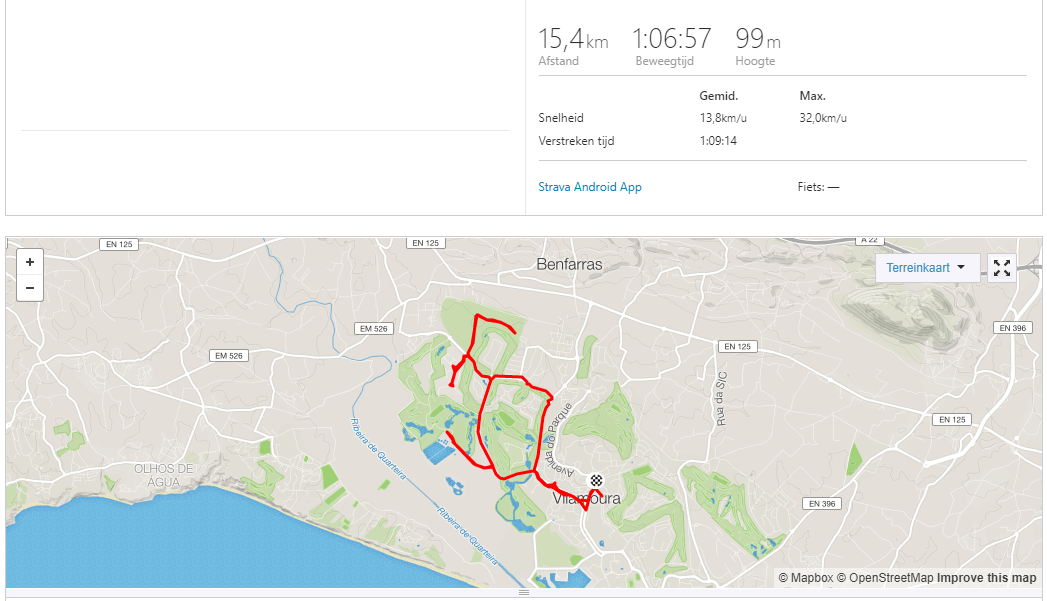Open the OpenStreetMap attribution link
The height and width of the screenshot is (601, 1047).
point(885,578)
